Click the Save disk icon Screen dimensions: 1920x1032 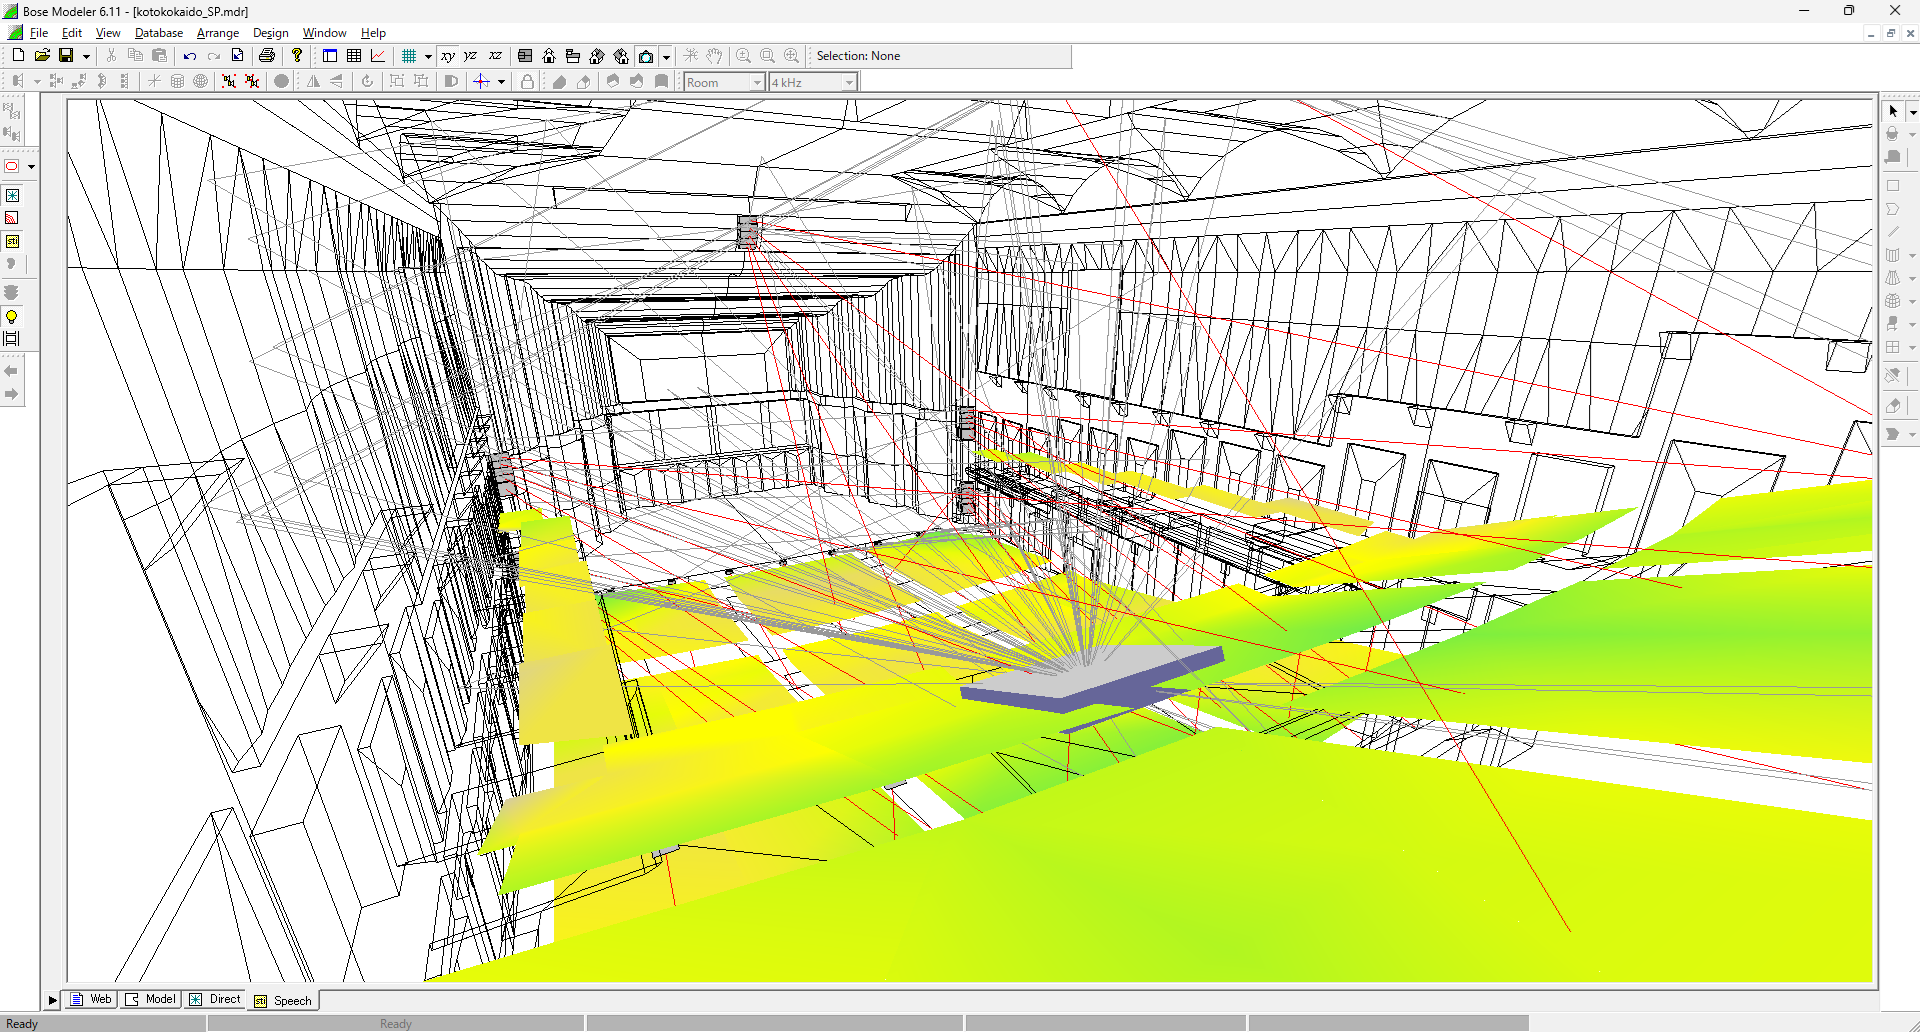[x=66, y=56]
